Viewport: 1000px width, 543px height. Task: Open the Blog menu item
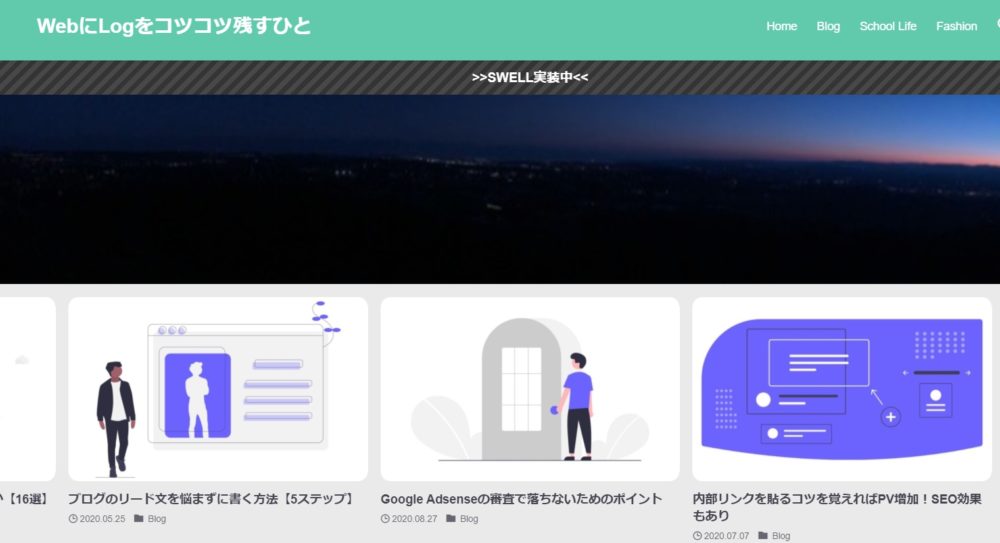828,26
